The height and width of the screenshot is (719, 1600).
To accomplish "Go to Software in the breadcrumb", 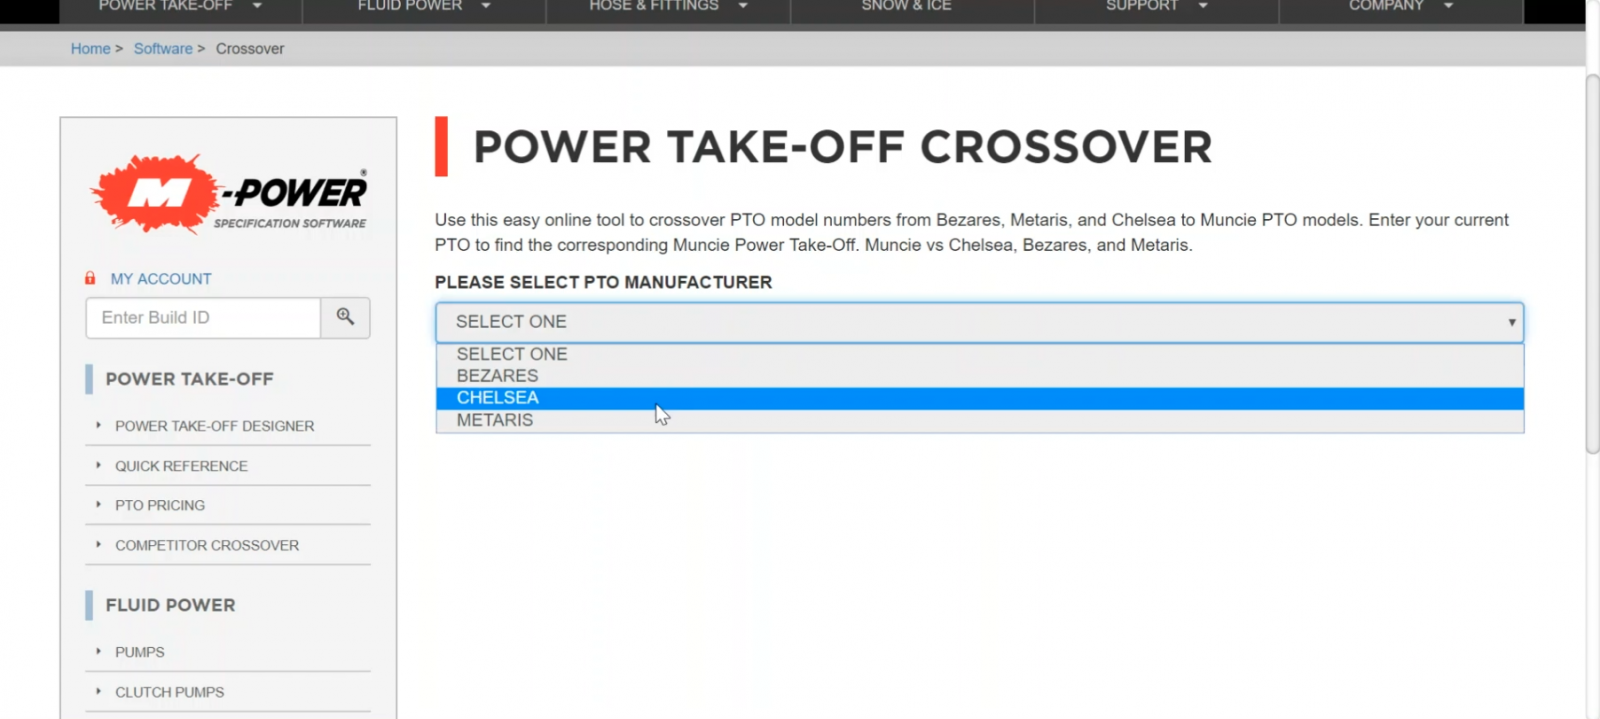I will pos(163,49).
